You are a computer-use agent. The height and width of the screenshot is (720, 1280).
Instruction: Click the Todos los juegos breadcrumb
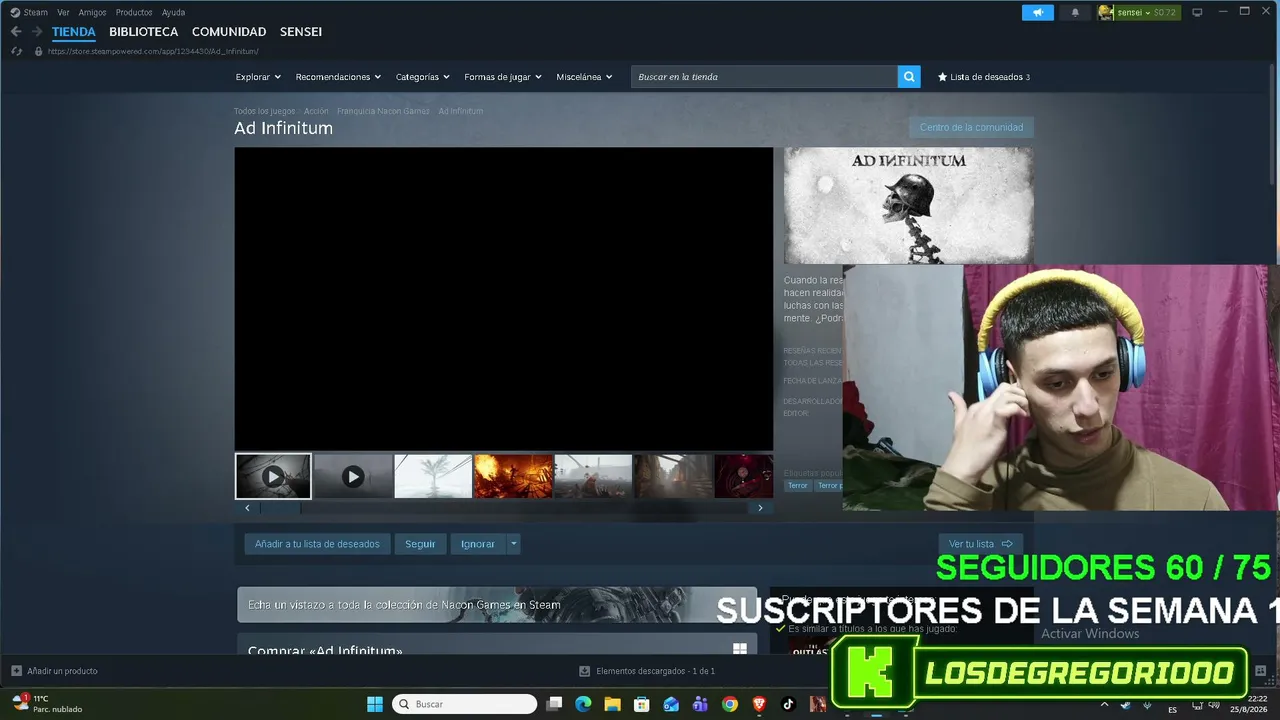264,111
